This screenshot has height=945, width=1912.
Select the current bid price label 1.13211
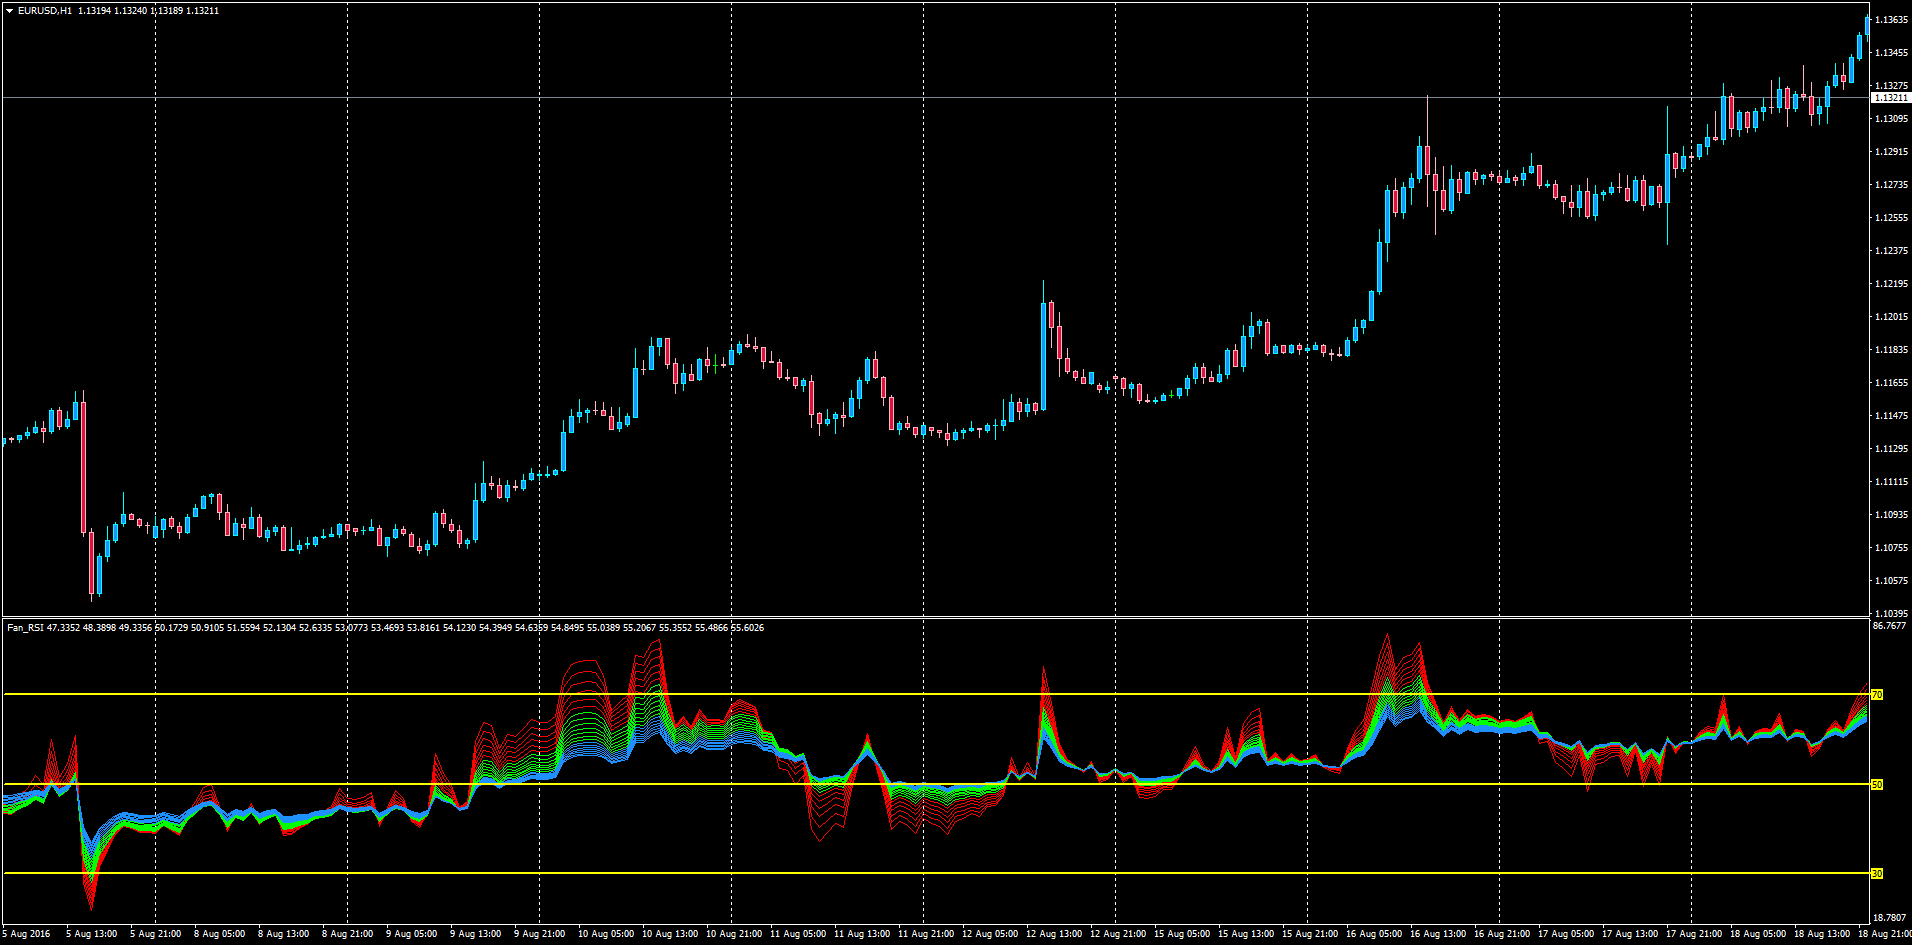pyautogui.click(x=1890, y=98)
